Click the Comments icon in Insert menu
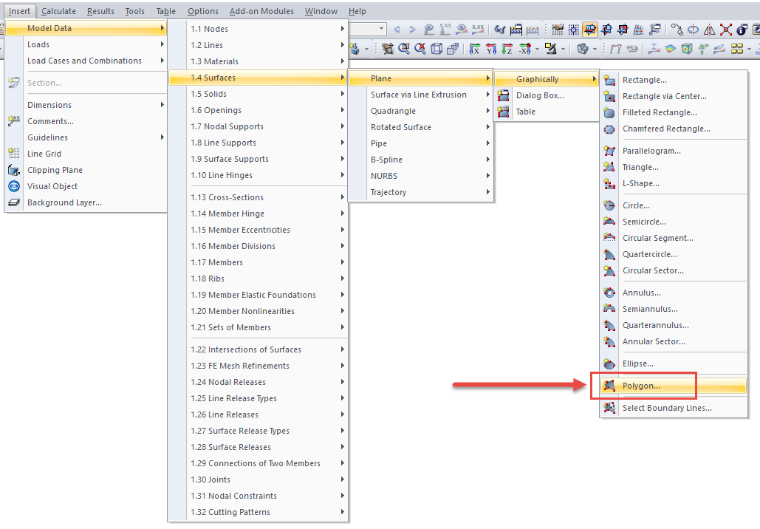 14,121
